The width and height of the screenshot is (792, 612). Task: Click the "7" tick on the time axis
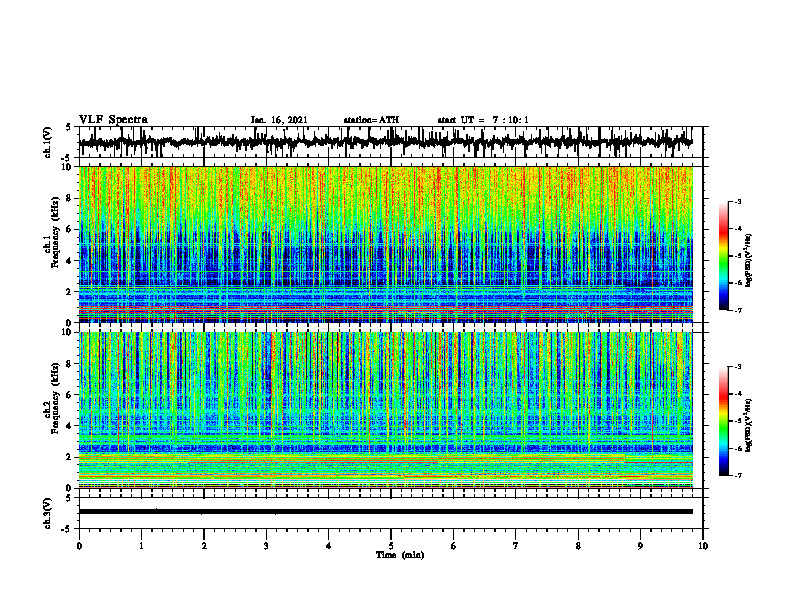tap(516, 546)
